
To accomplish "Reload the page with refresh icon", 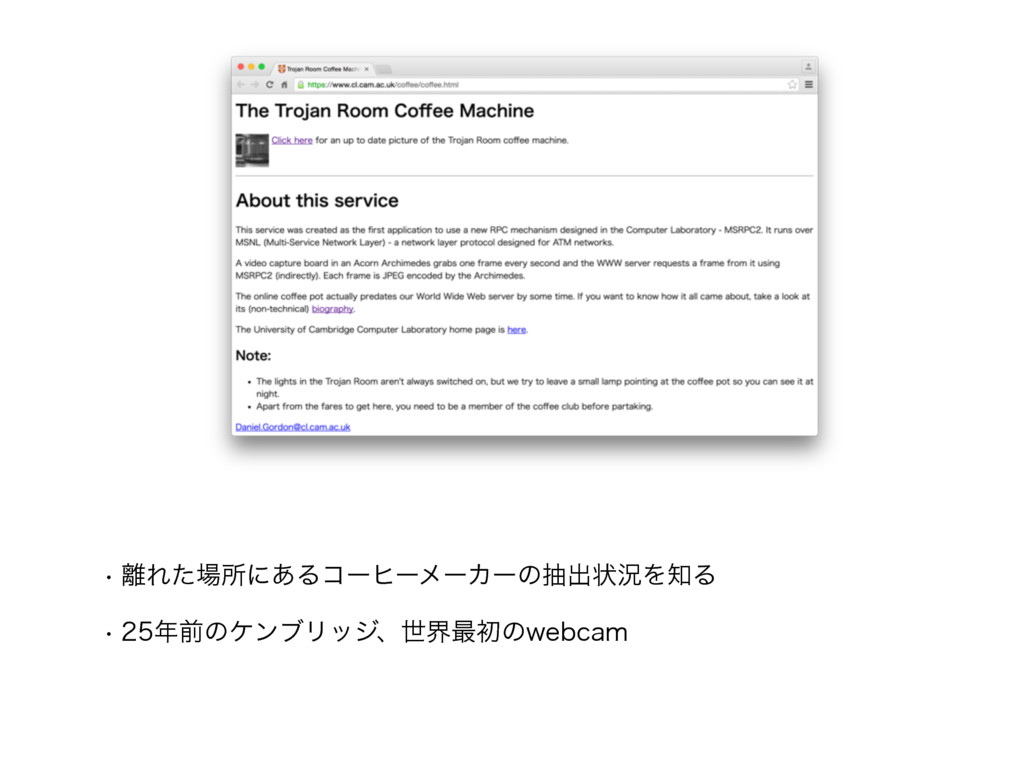I will [270, 84].
